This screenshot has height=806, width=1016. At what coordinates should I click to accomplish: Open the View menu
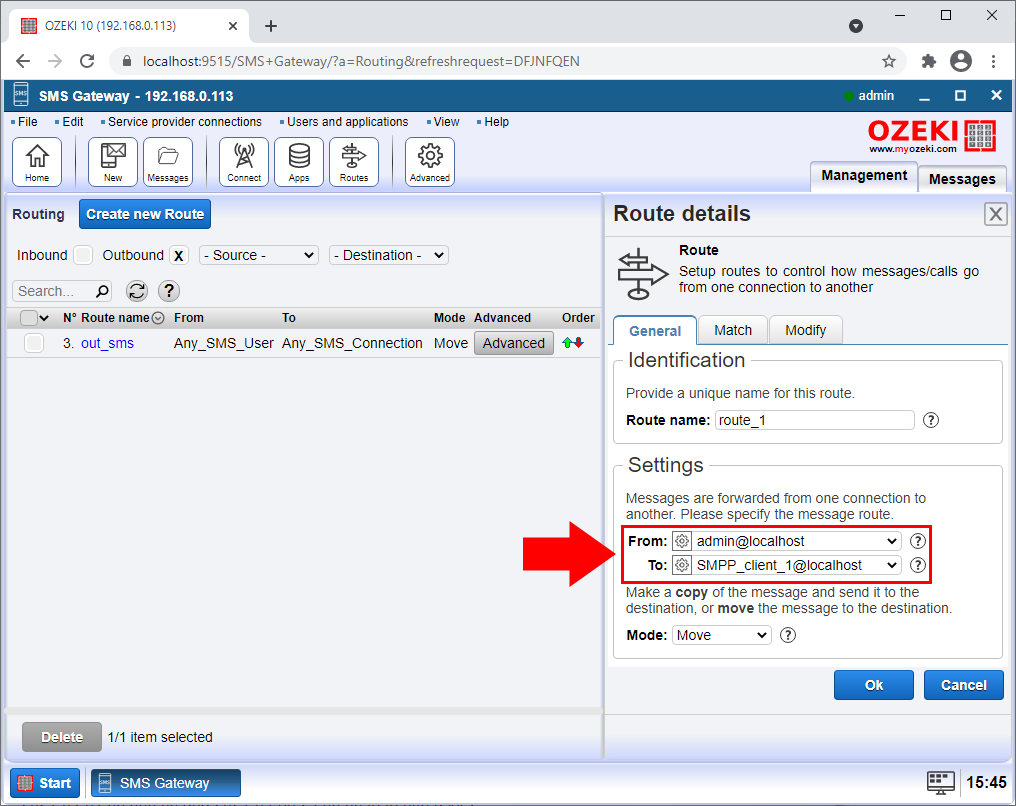[x=446, y=122]
